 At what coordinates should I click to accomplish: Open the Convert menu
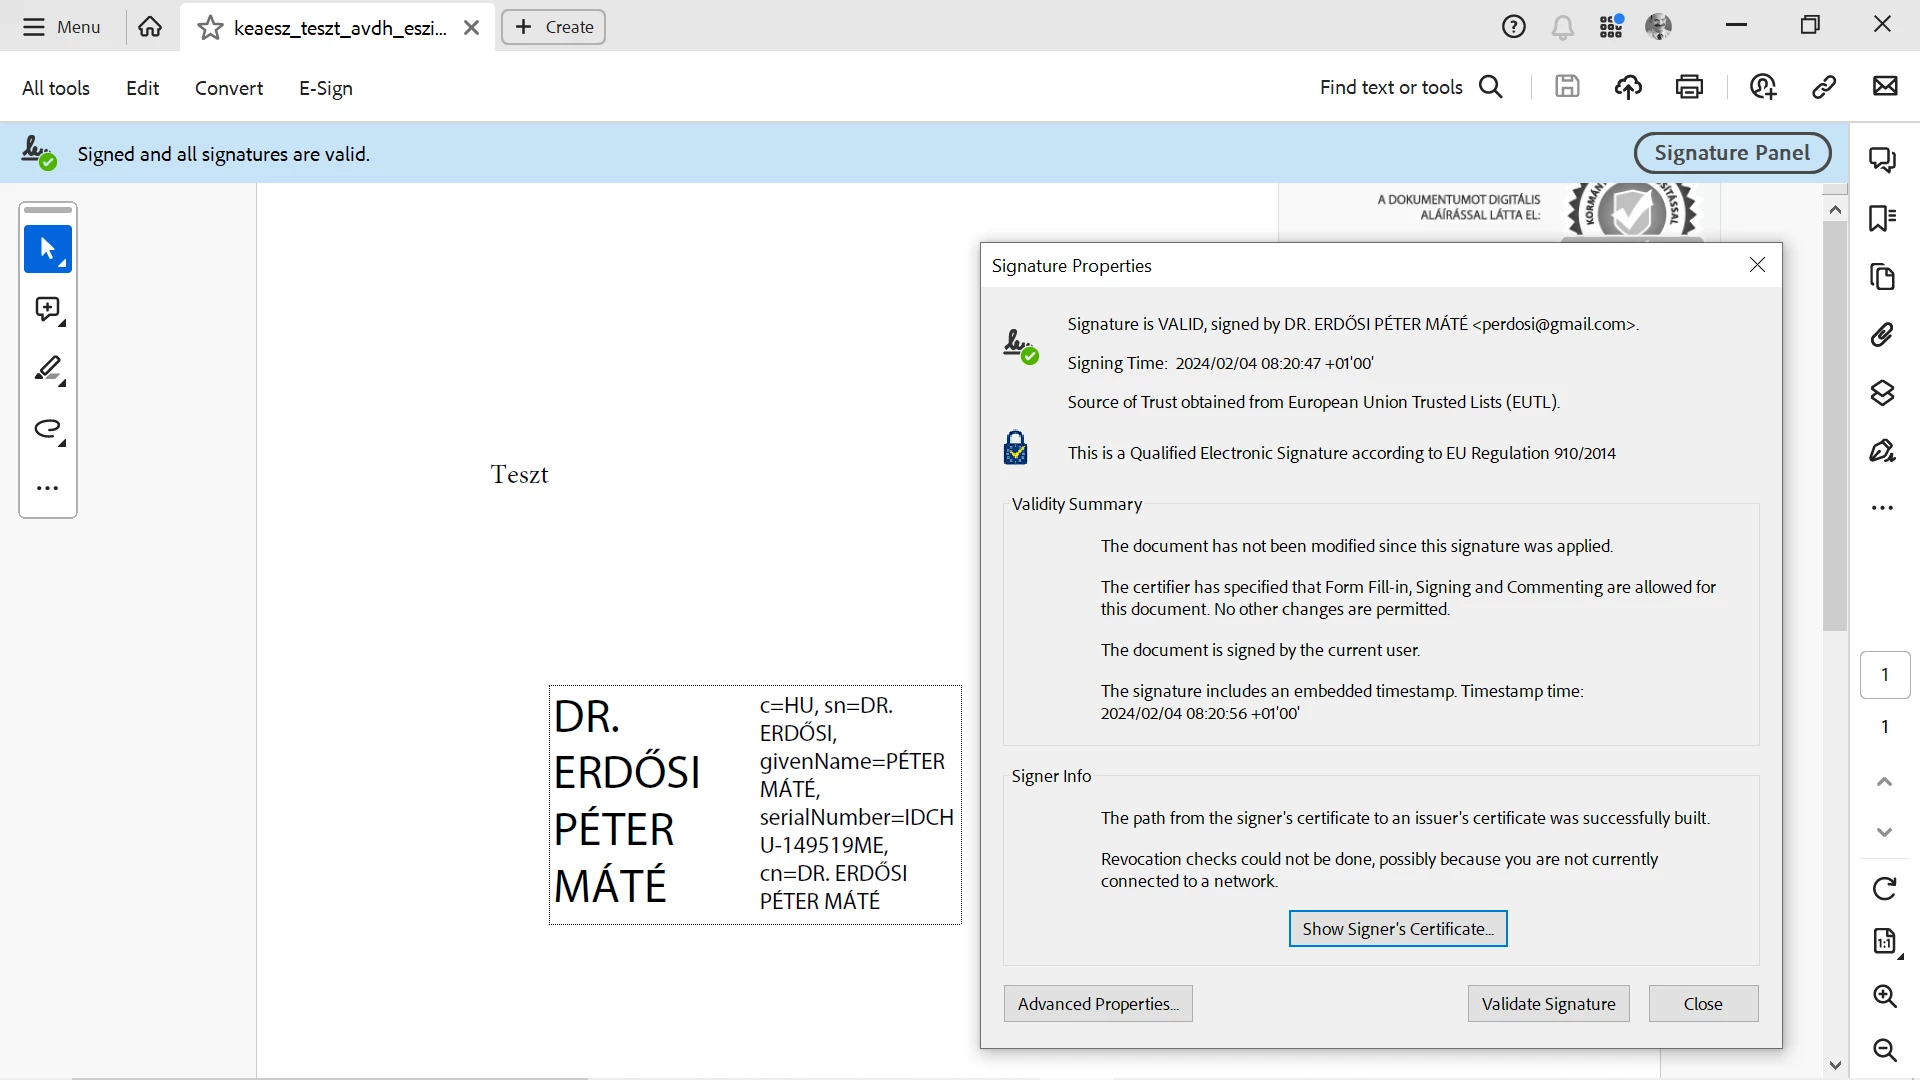point(229,88)
